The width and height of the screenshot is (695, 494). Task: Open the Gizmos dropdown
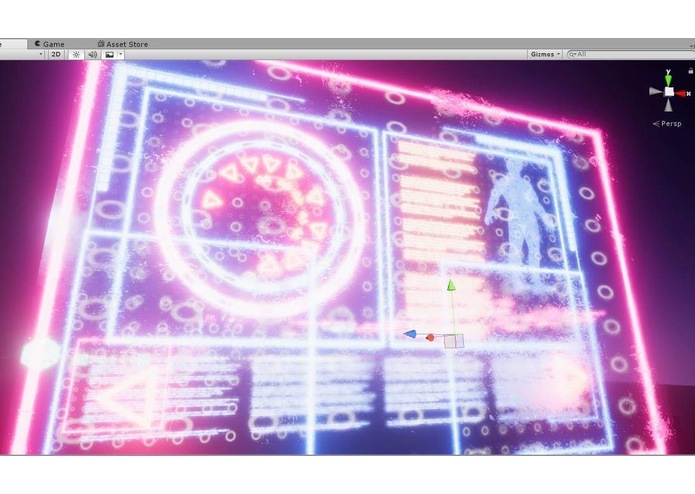click(x=546, y=54)
